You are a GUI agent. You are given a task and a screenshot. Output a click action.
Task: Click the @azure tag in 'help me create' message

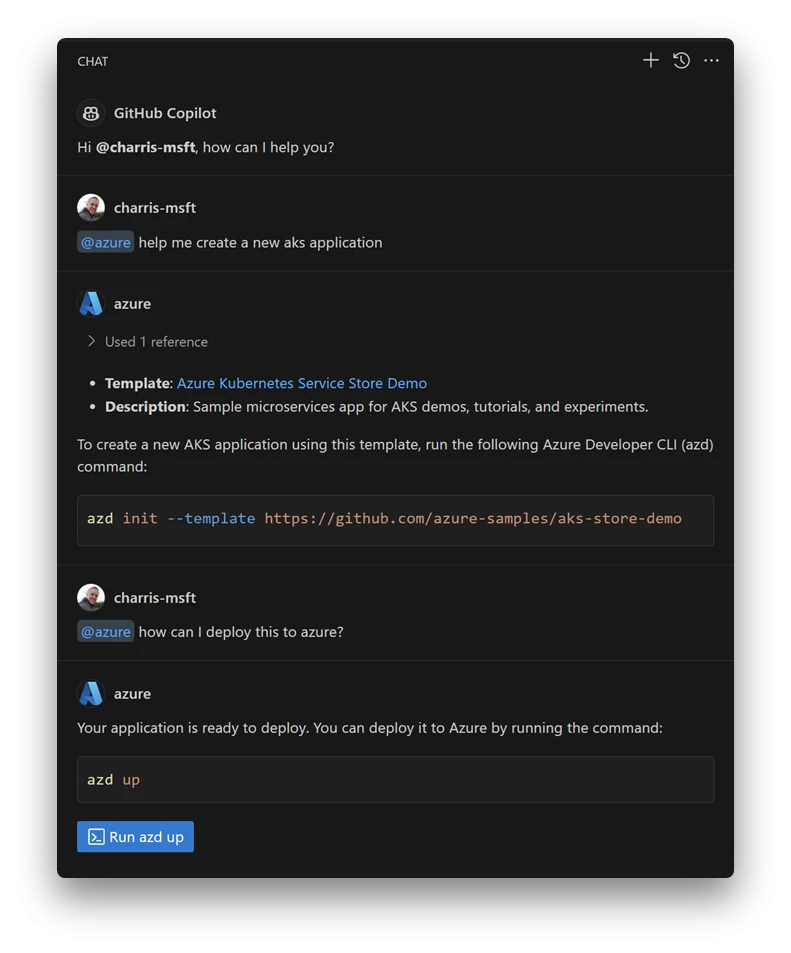coord(105,243)
